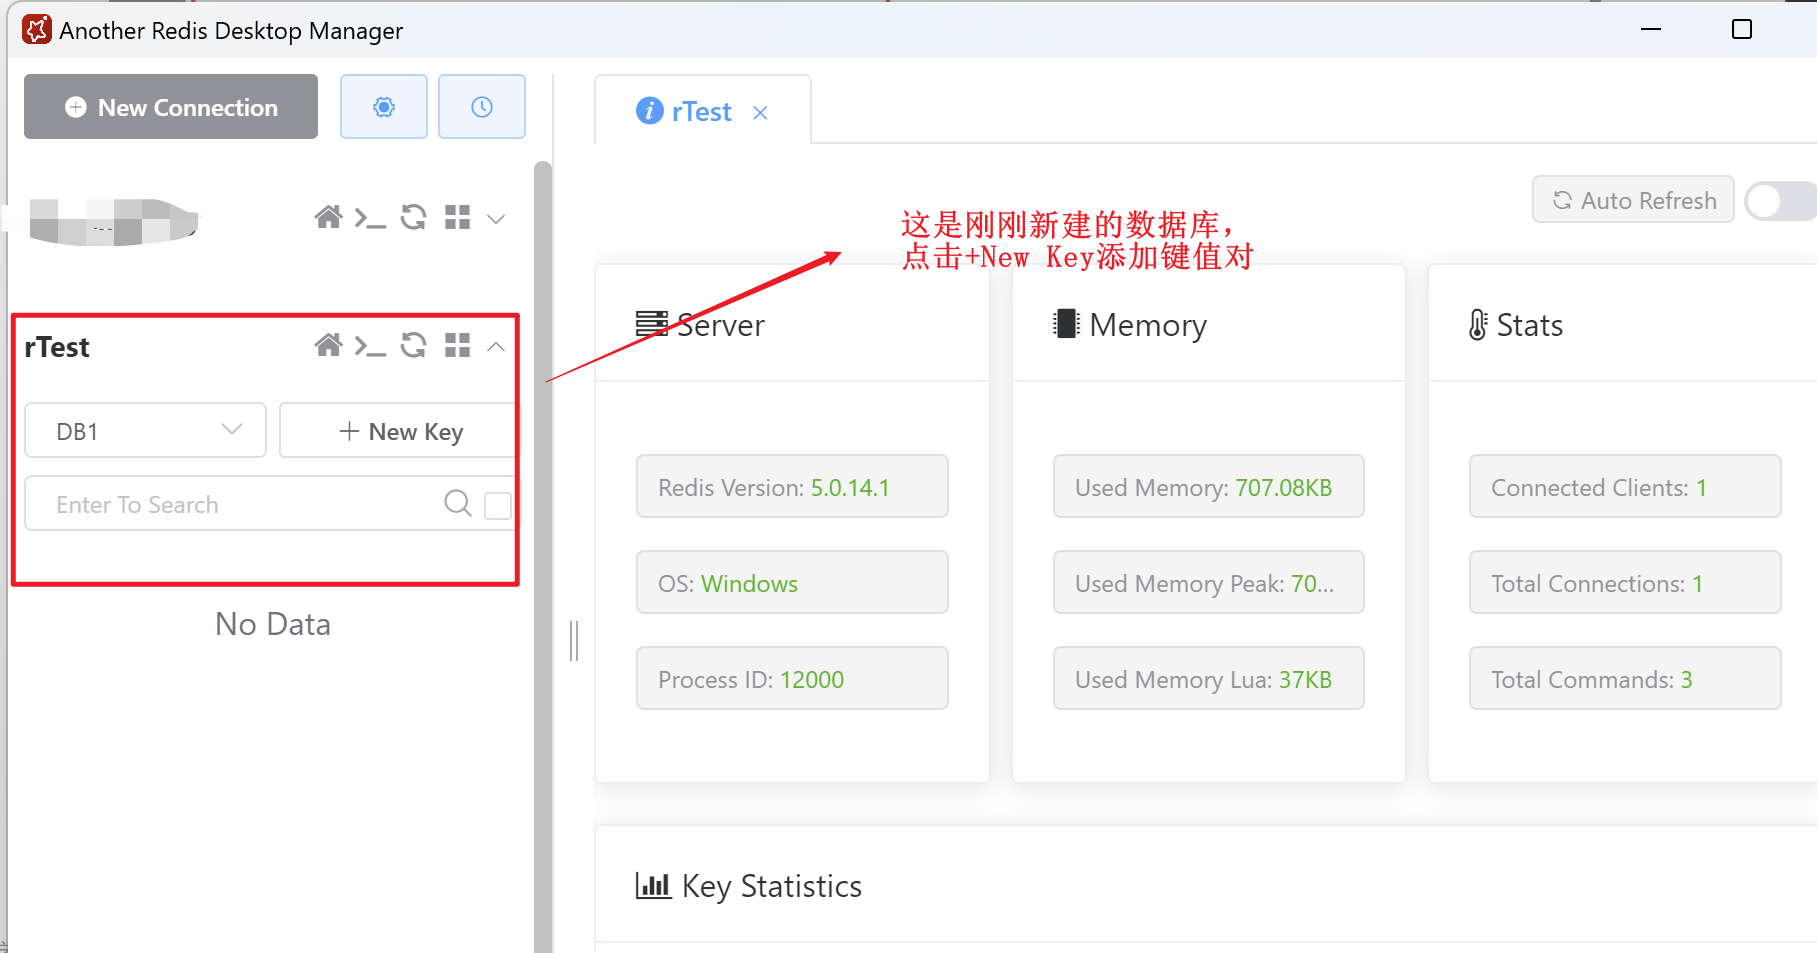Open console of the blurred connection
The image size is (1817, 953).
pyautogui.click(x=370, y=218)
